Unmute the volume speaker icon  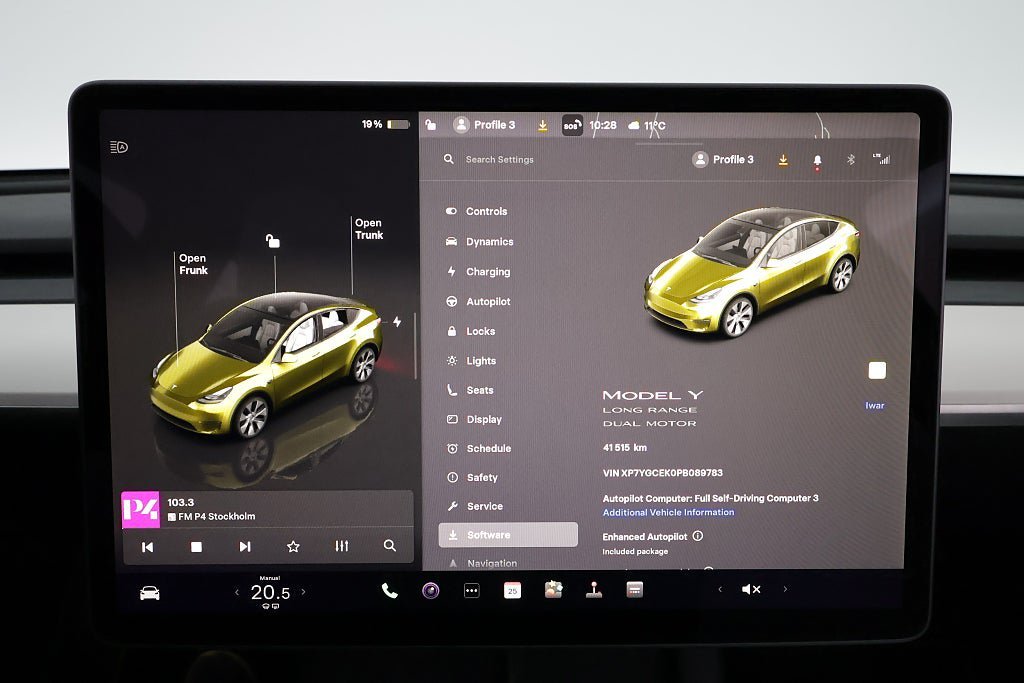[750, 590]
